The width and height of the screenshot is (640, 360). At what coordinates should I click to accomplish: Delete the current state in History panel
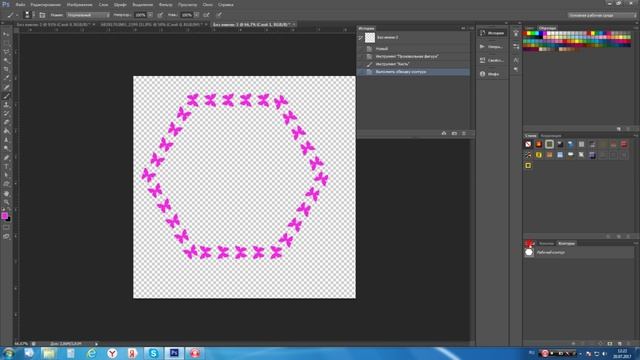pos(464,133)
